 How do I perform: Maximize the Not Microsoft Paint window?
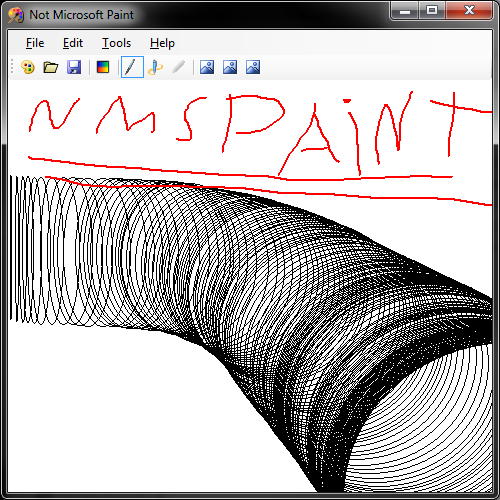pyautogui.click(x=432, y=11)
